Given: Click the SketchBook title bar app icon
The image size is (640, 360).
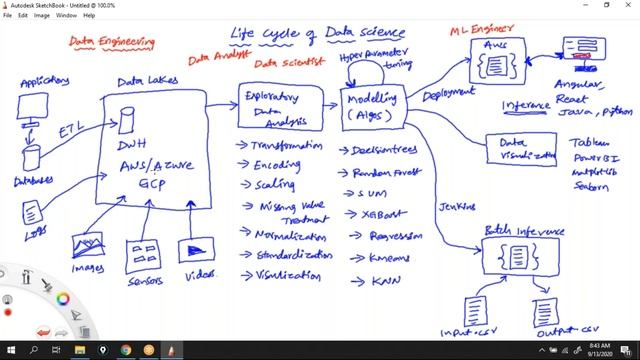Looking at the screenshot, I should (5, 5).
